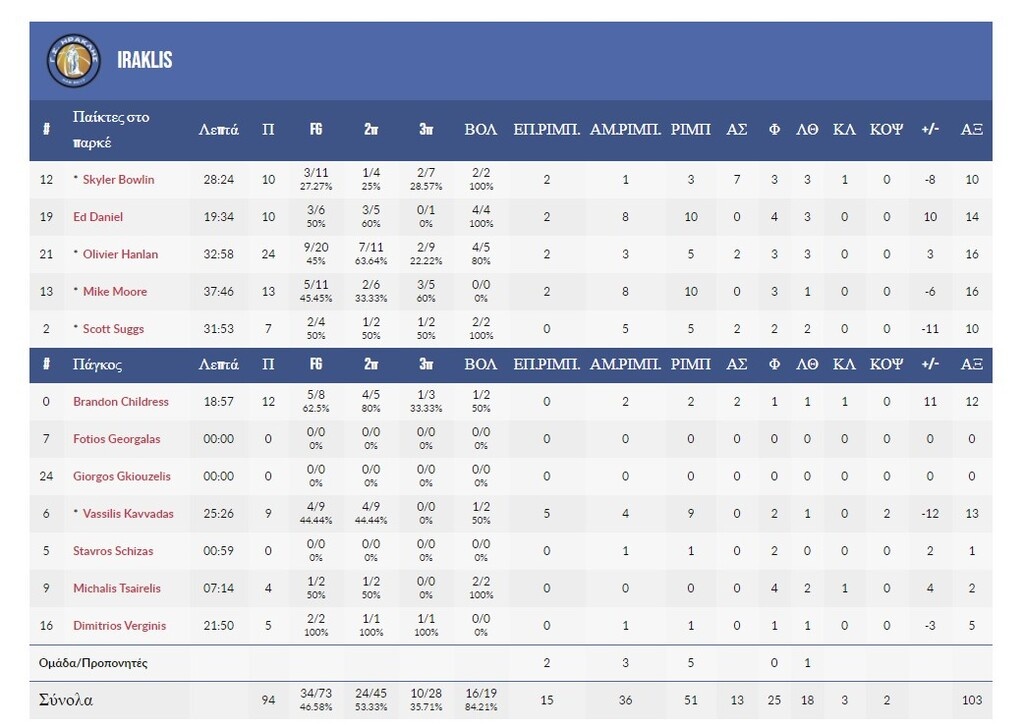Click the ΒΟΛ column header
The image size is (1024, 728).
coord(481,130)
